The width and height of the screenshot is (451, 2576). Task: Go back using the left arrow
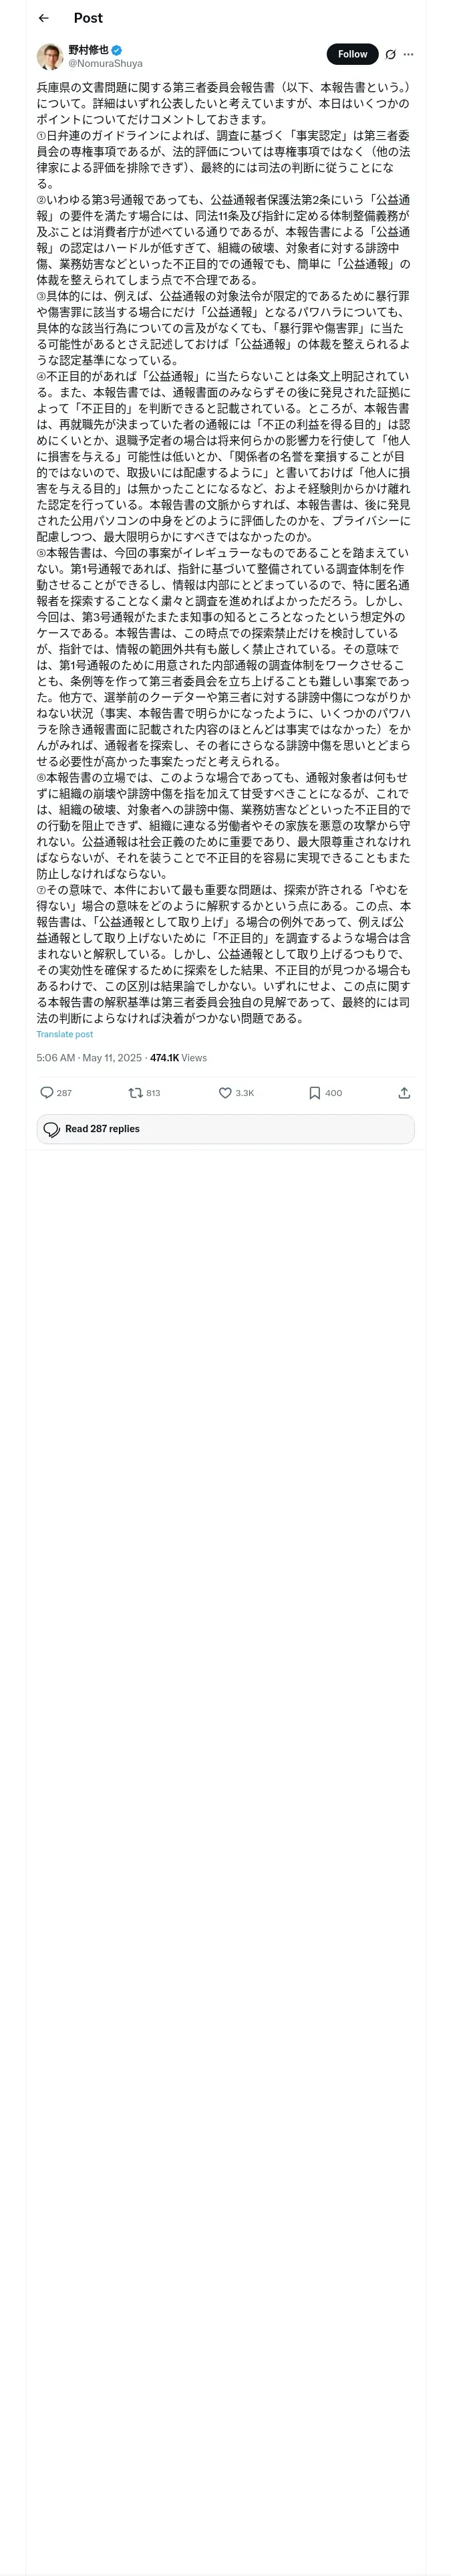click(43, 18)
